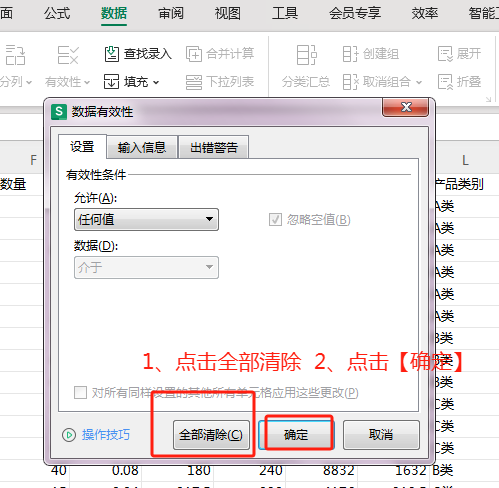Screen dimensions: 499x488
Task: Click the 合并计算 consolidate icon
Action: click(x=194, y=54)
